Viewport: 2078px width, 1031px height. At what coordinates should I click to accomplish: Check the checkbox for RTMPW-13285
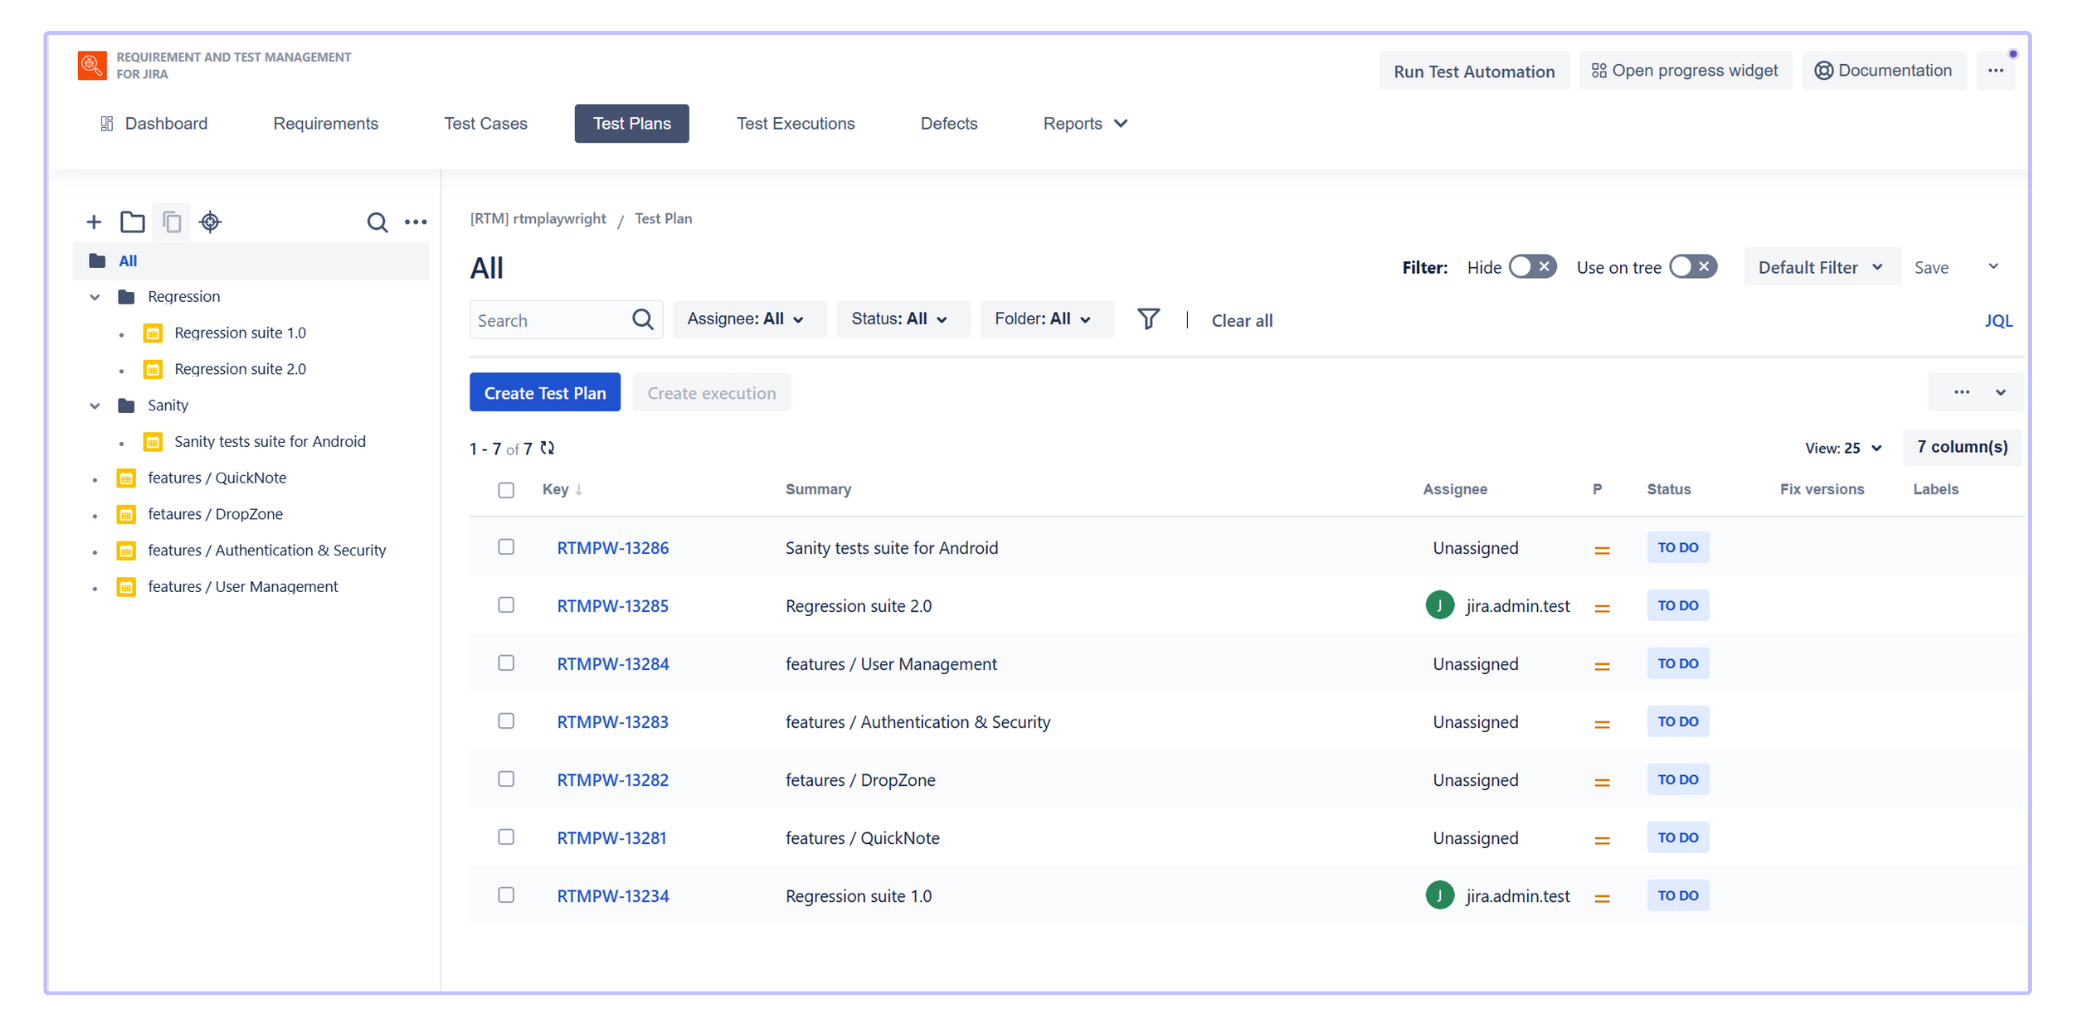click(506, 604)
